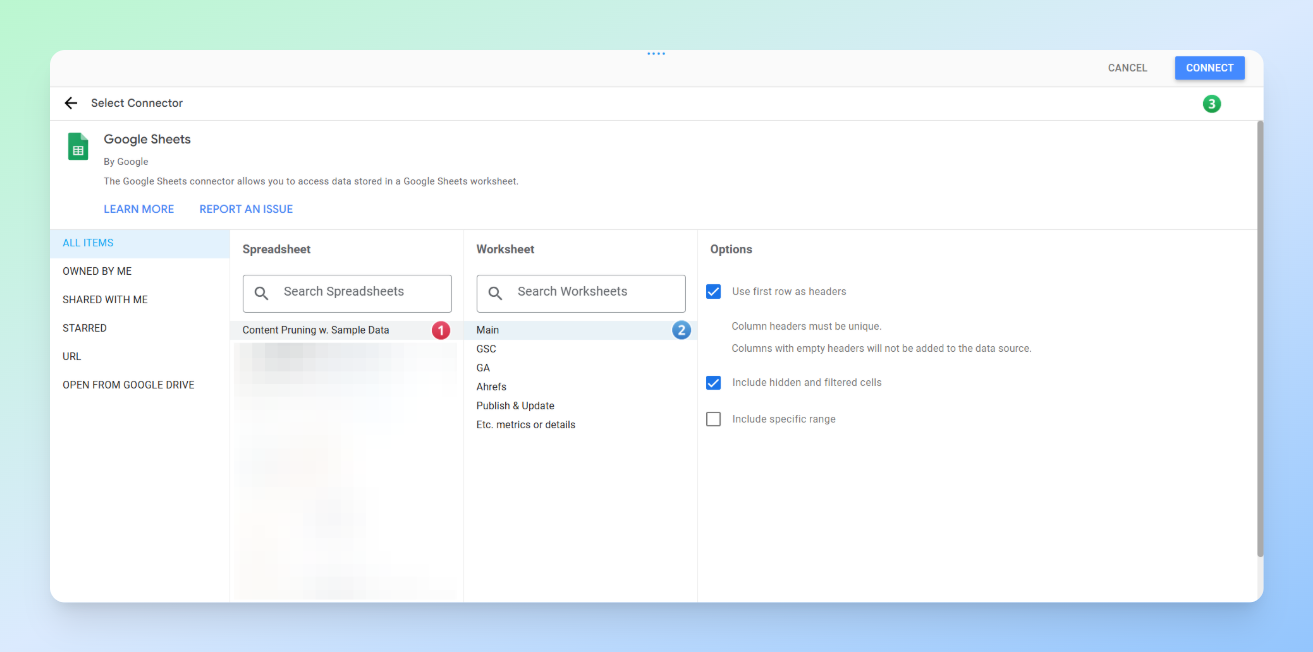The height and width of the screenshot is (652, 1313).
Task: Uncheck Use first row as headers
Action: click(713, 292)
